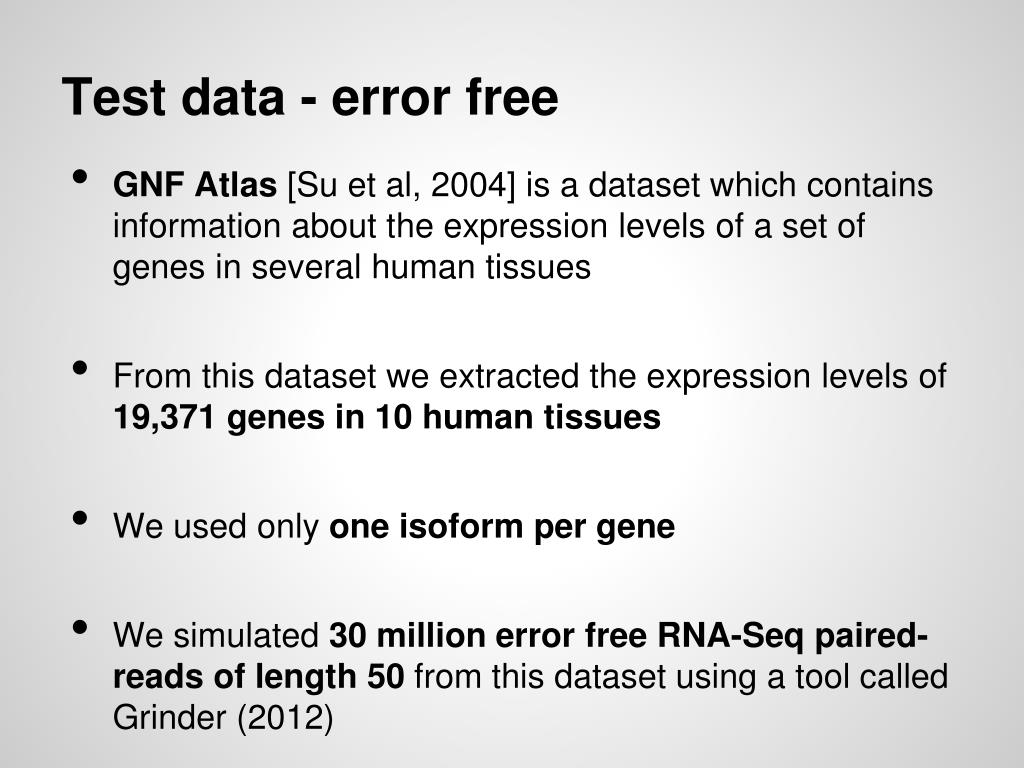Screen dimensions: 1024x768
Task: Select the bold text 'GNF Atlas'
Action: pos(195,185)
